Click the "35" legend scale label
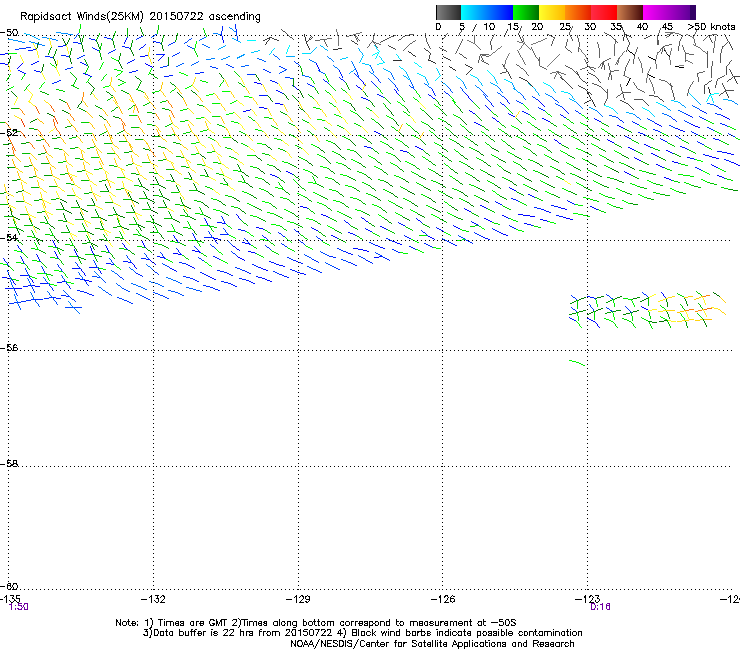Viewport: 740px width, 650px height. click(616, 27)
